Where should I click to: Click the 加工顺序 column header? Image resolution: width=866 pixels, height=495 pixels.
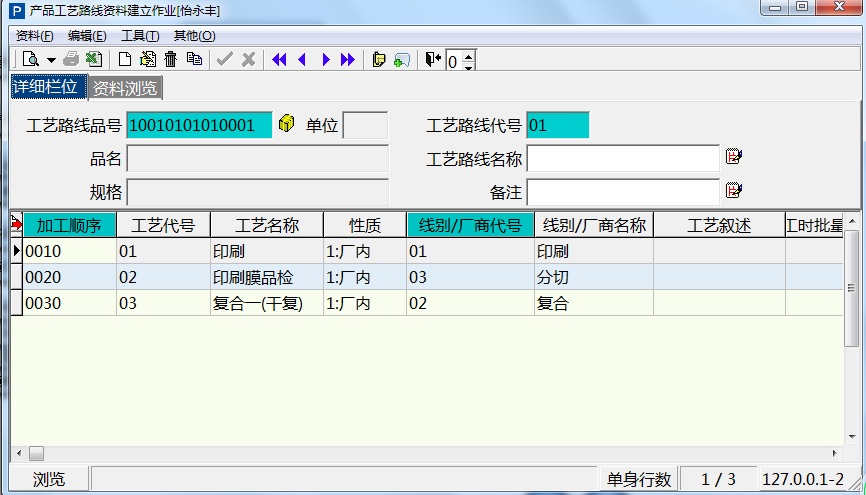[70, 225]
